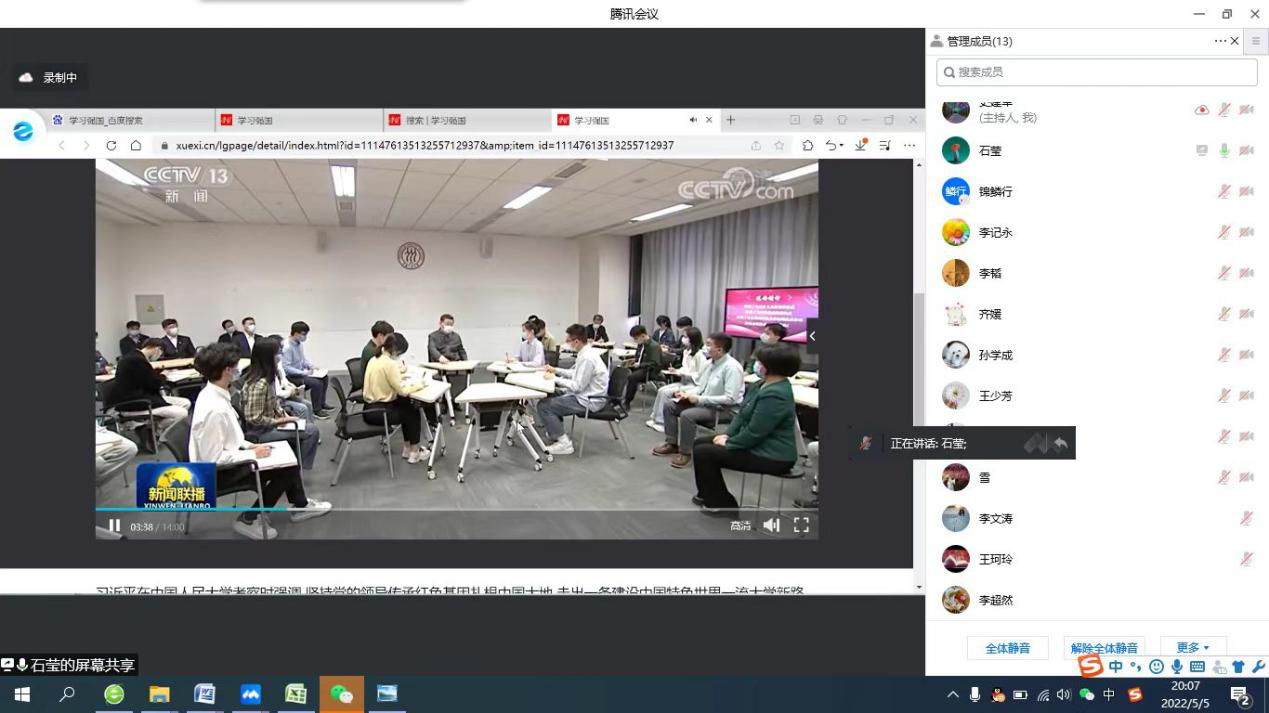Toggle 石莹's green microphone

coord(1224,150)
